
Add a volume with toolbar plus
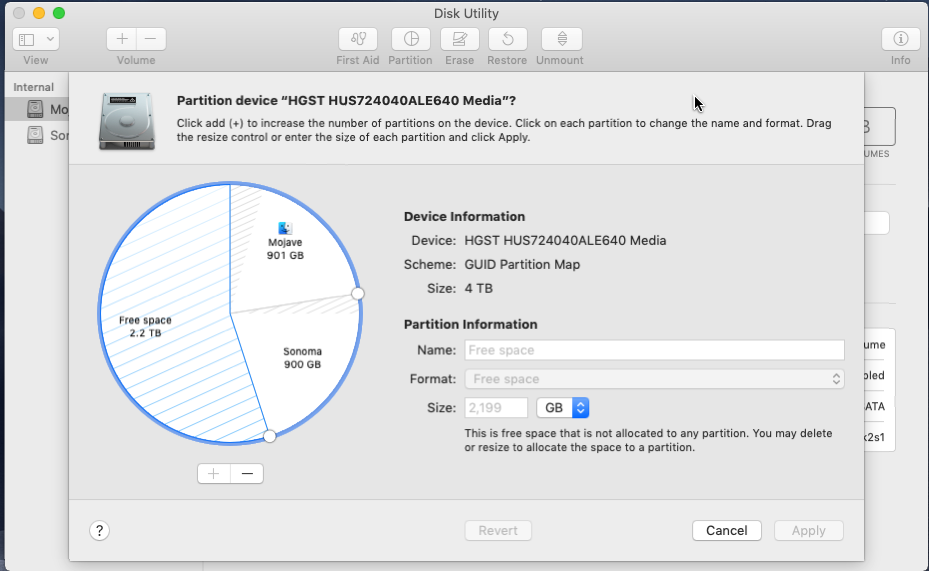(121, 39)
